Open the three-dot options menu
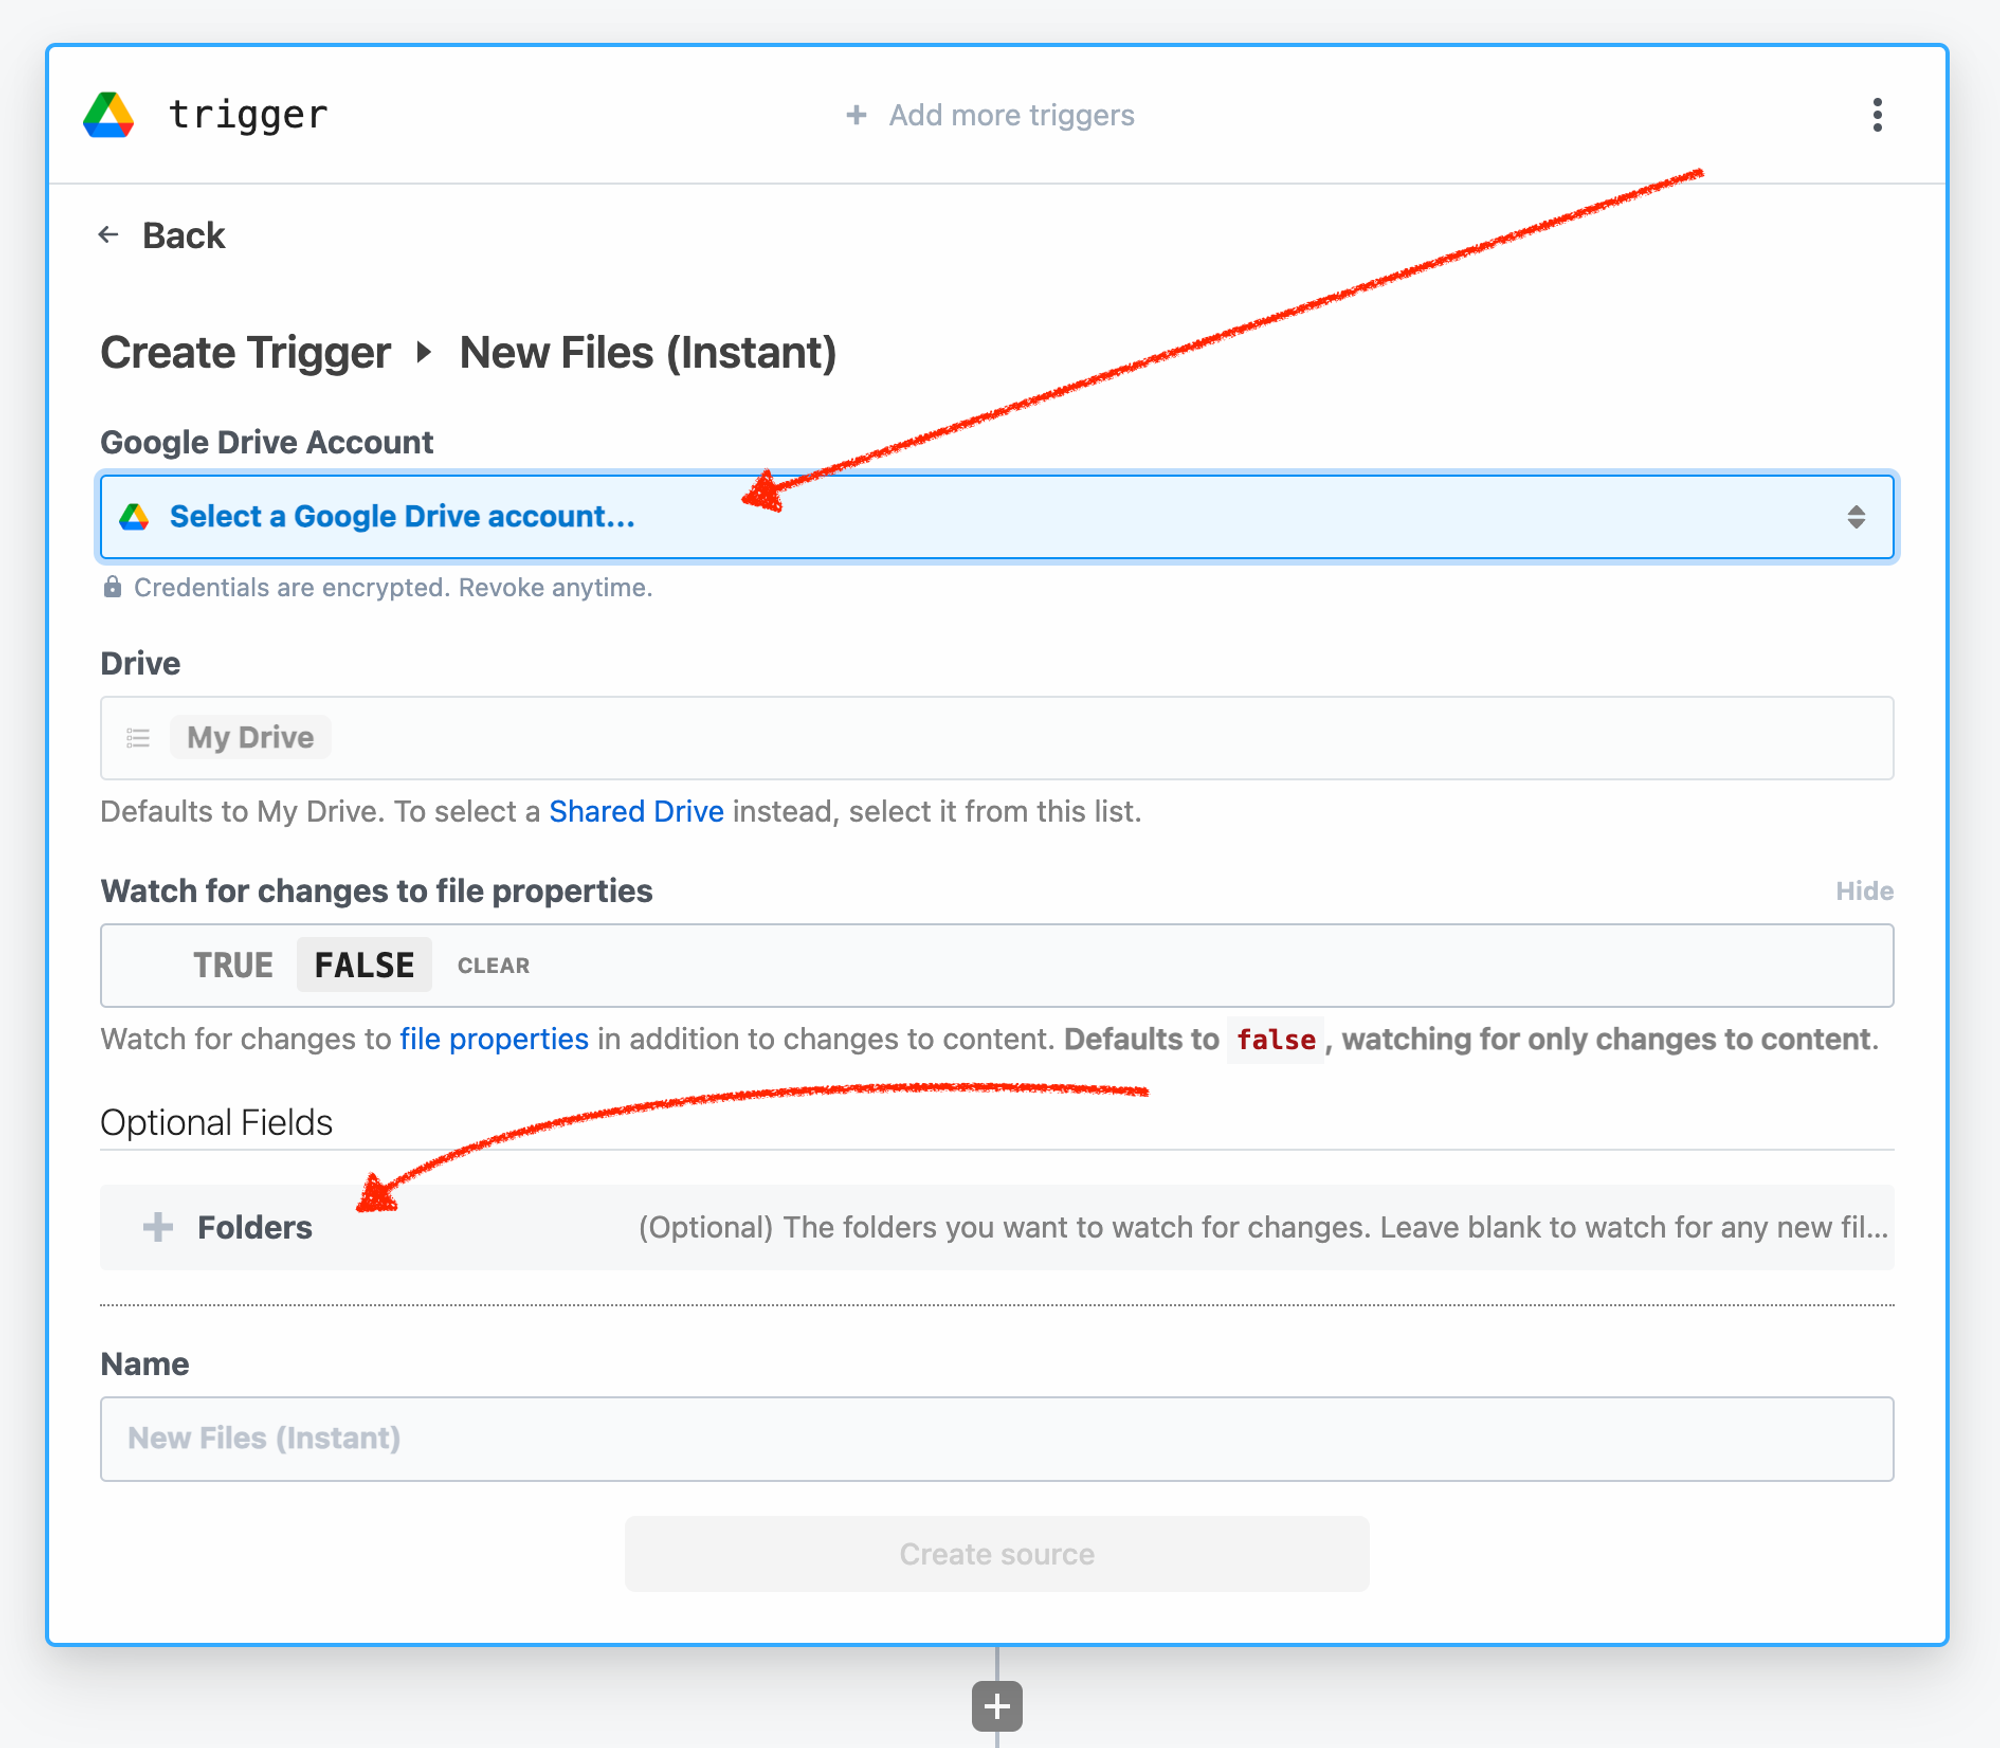The image size is (2000, 1748). (x=1877, y=115)
